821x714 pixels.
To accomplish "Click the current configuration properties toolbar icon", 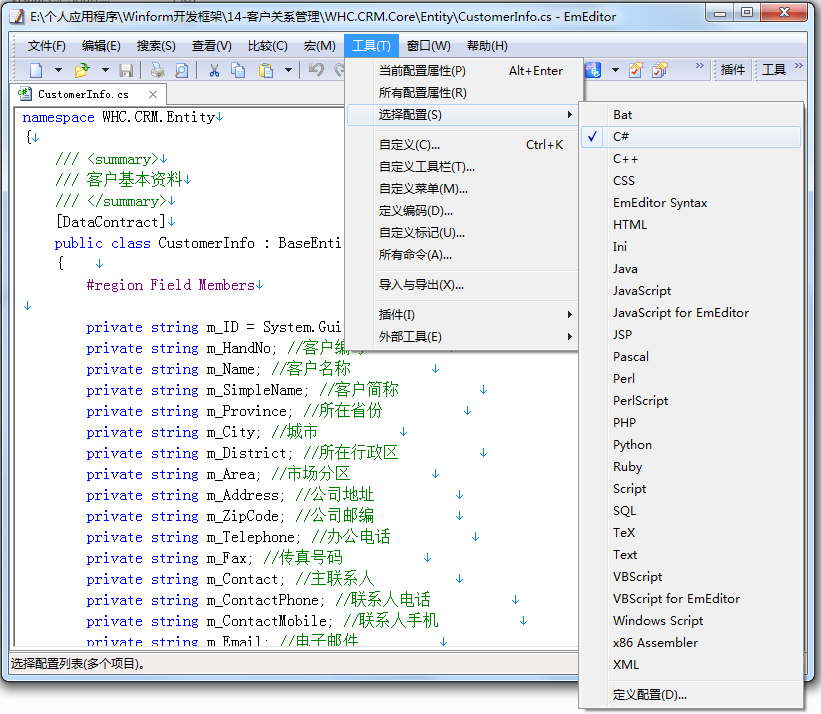I will tap(636, 70).
